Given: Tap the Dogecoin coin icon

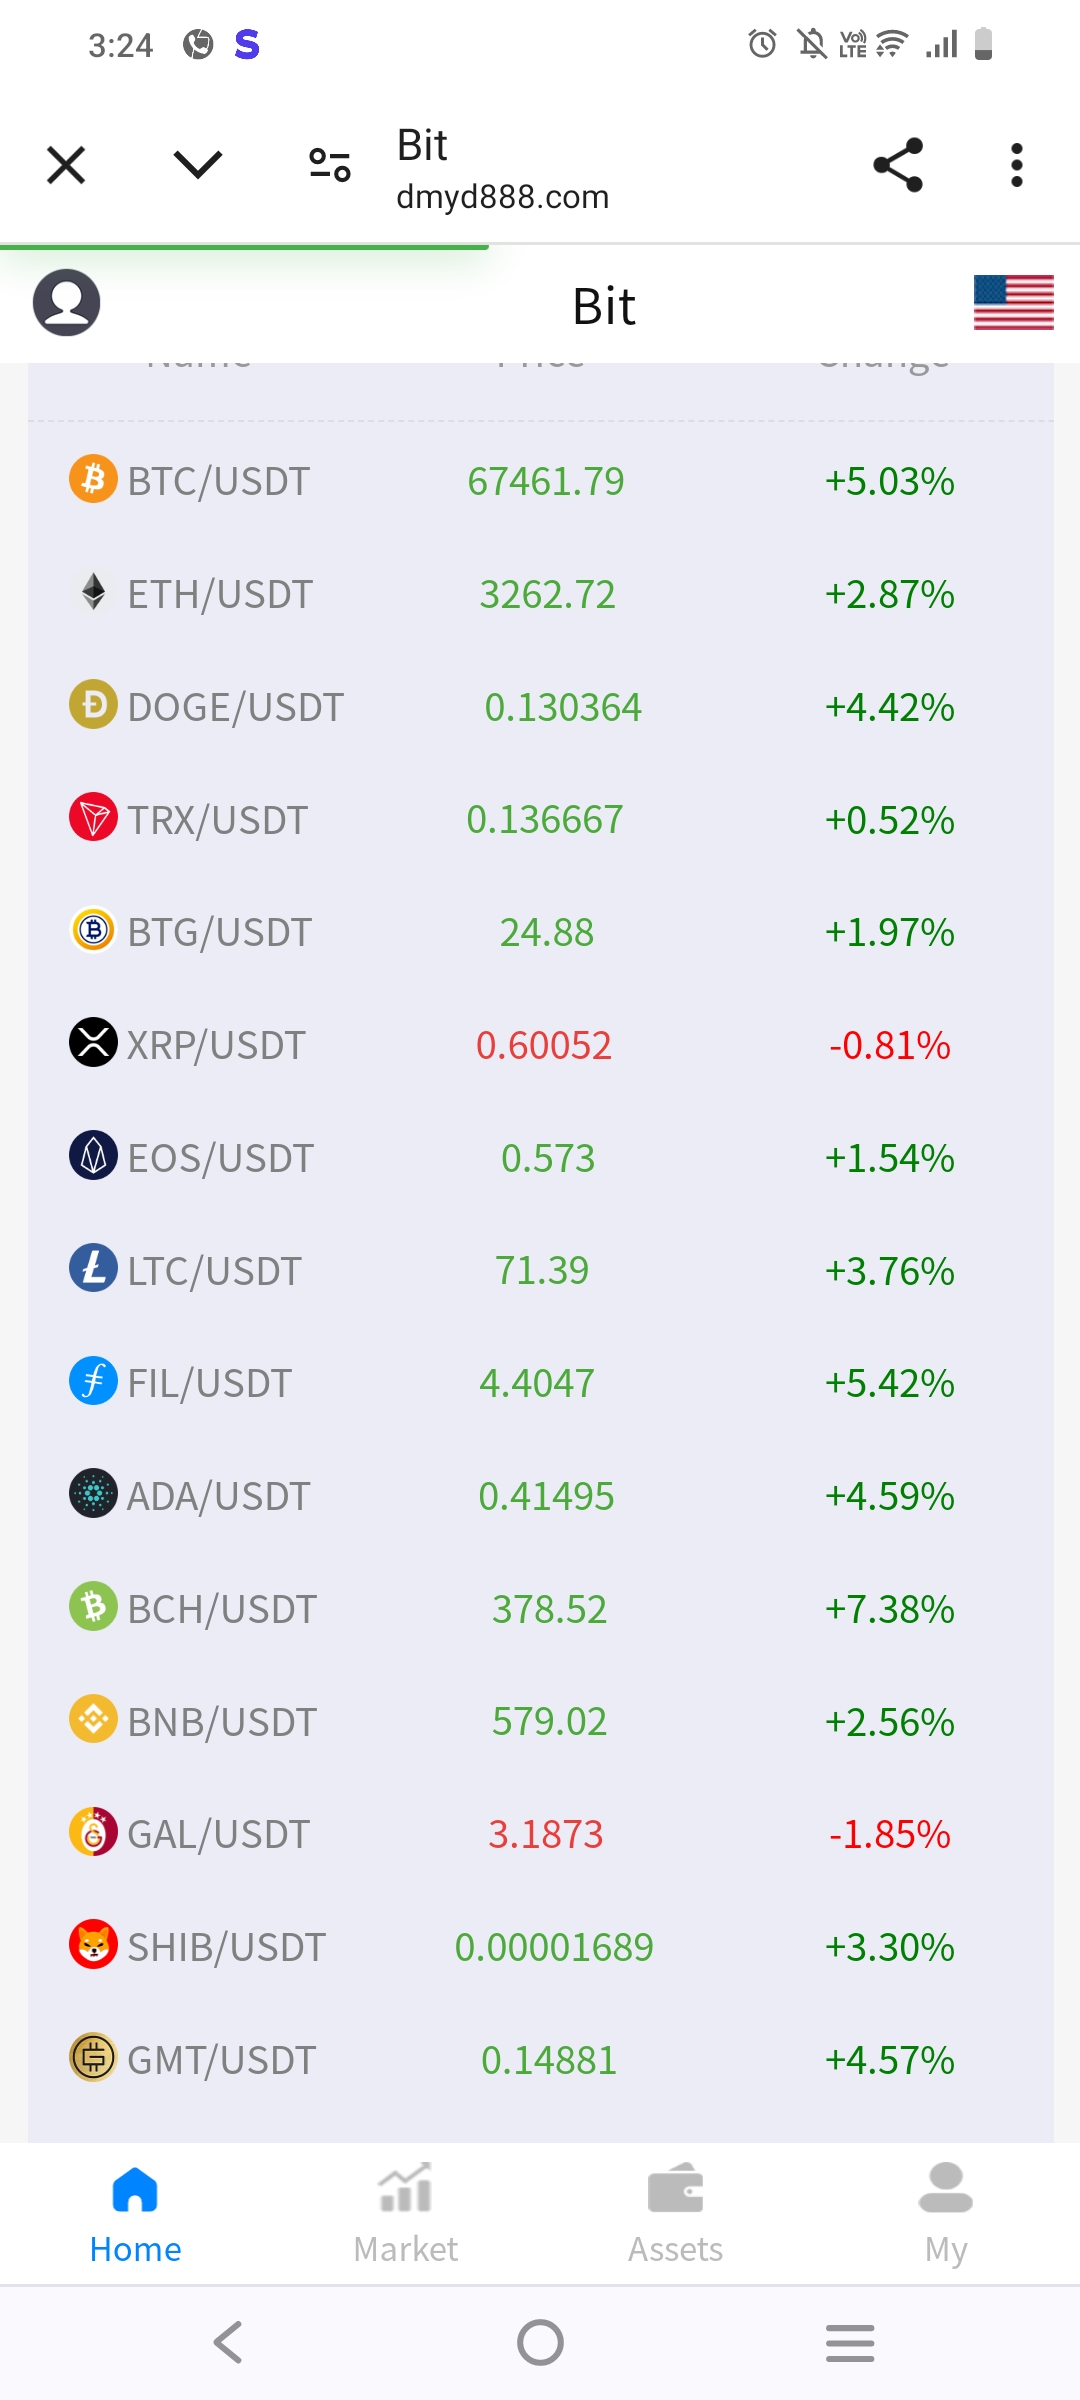Looking at the screenshot, I should click(93, 705).
